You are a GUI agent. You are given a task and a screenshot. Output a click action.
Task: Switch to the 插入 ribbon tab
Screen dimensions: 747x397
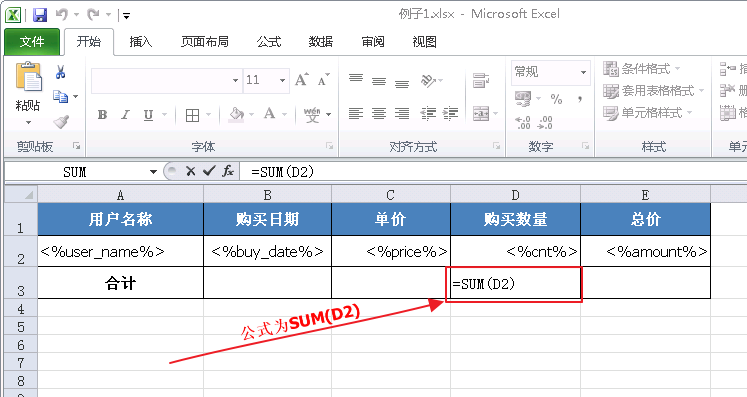pos(141,42)
